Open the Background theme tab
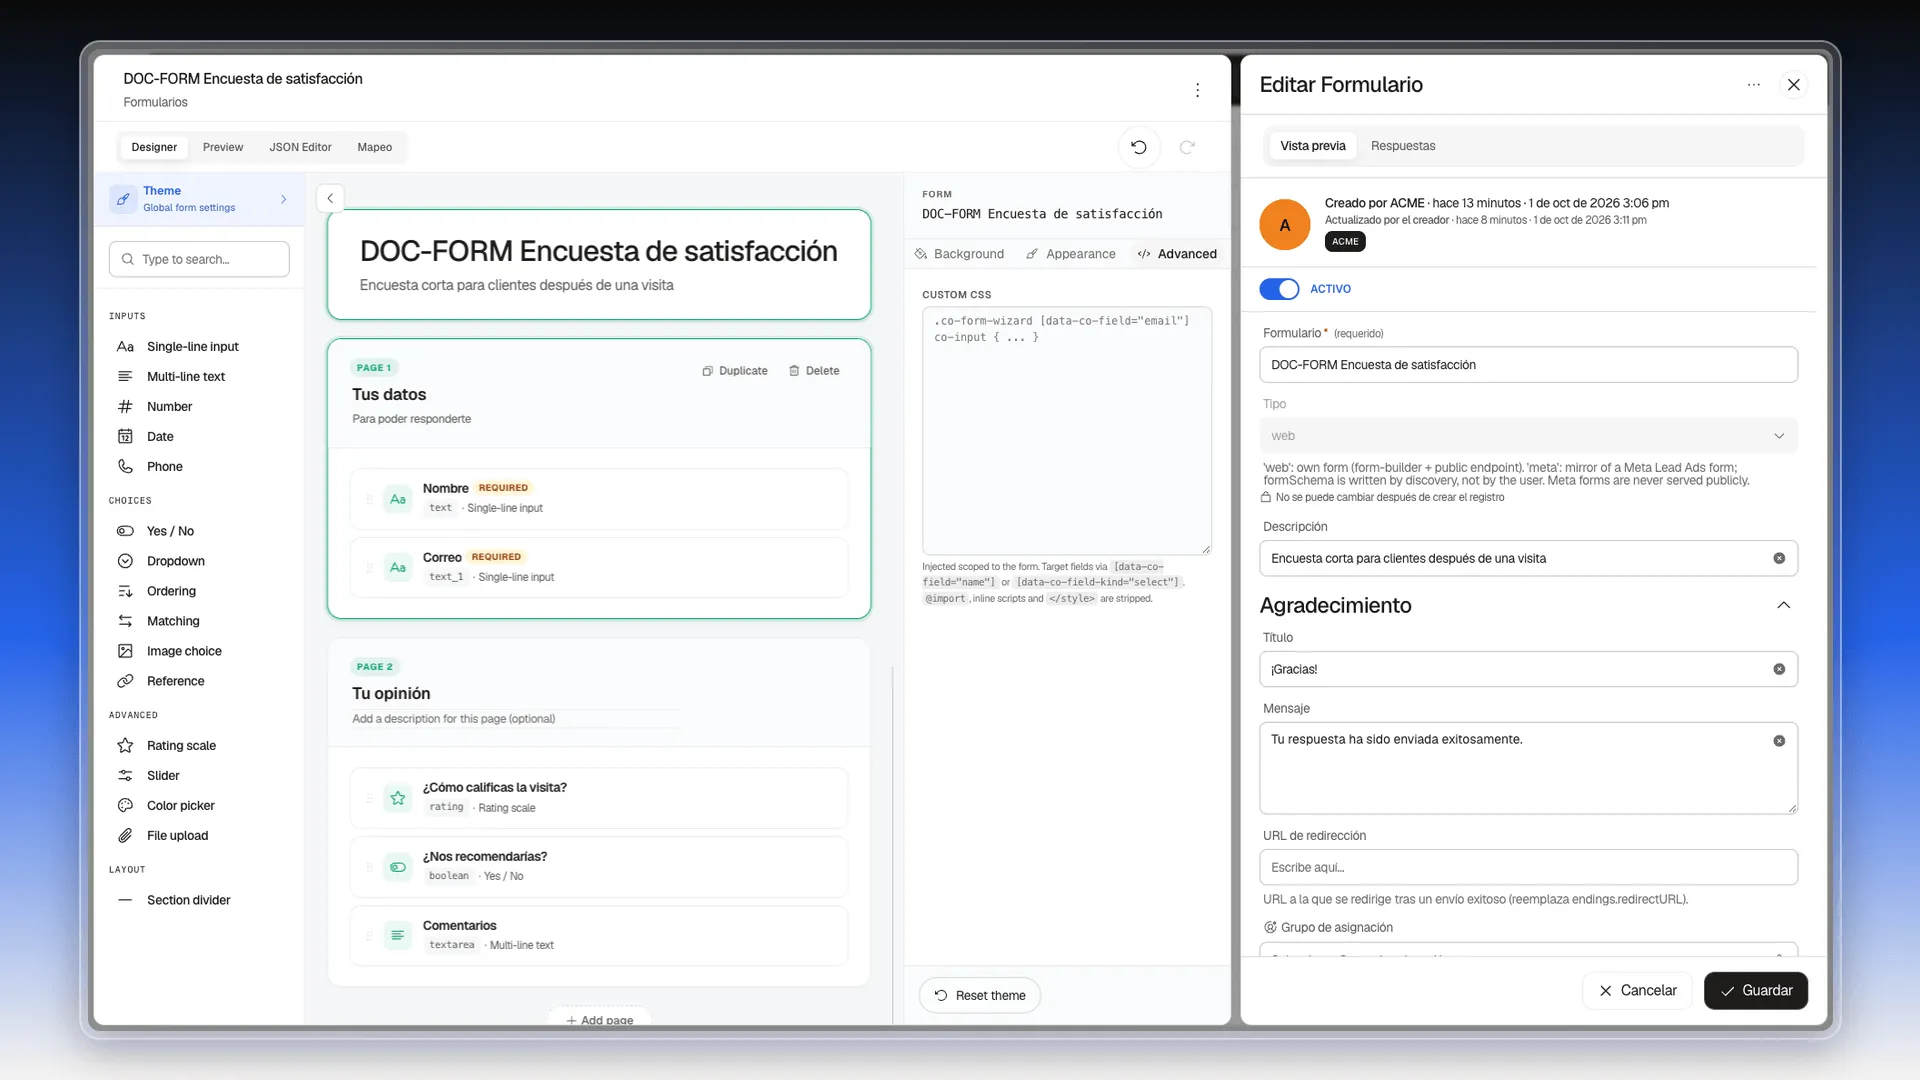 click(x=959, y=254)
